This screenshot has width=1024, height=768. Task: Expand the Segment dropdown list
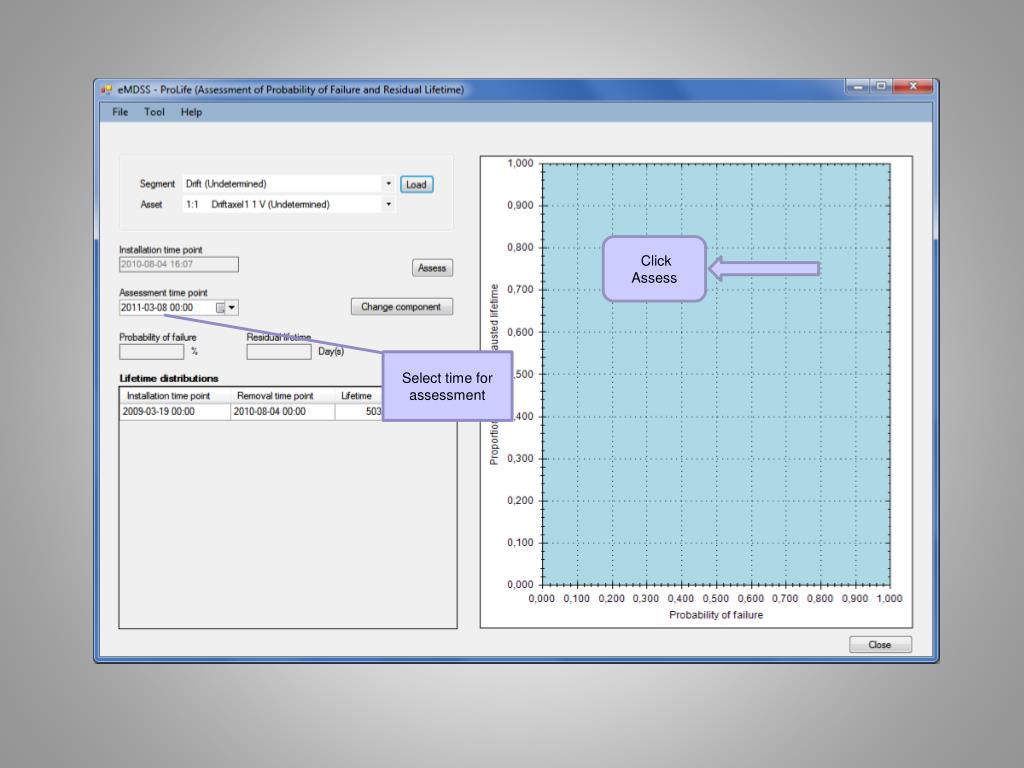[x=388, y=184]
